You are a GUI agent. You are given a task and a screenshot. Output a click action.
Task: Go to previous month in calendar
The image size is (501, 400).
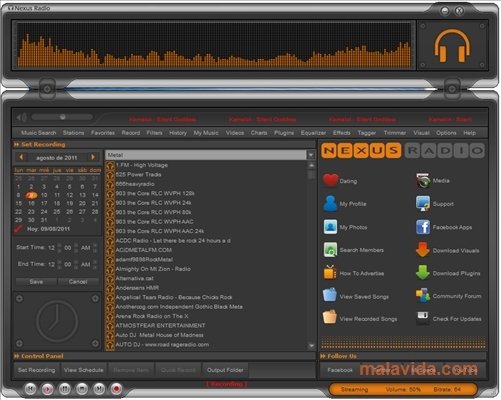tap(21, 157)
